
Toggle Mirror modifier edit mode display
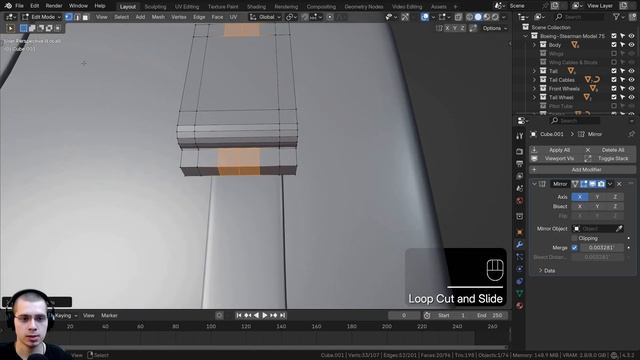tap(584, 184)
